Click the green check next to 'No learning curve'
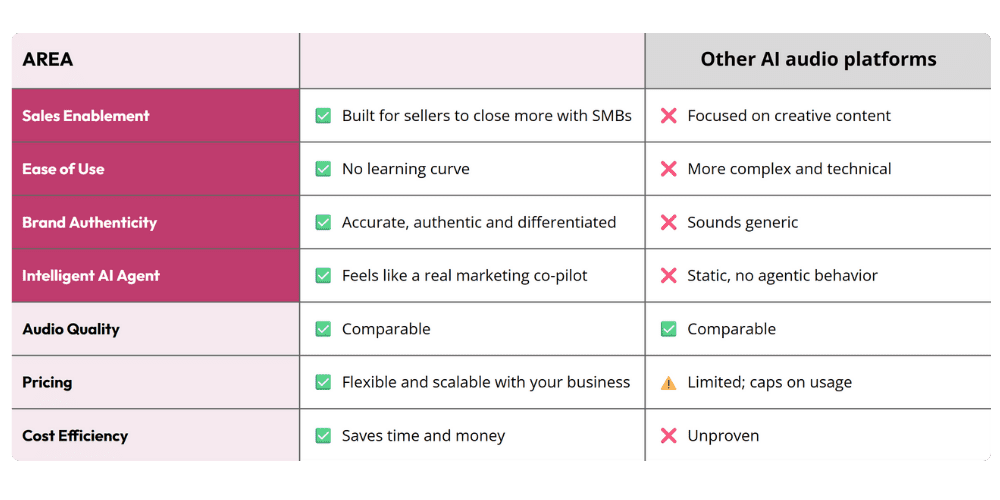This screenshot has height=500, width=1000. point(323,169)
